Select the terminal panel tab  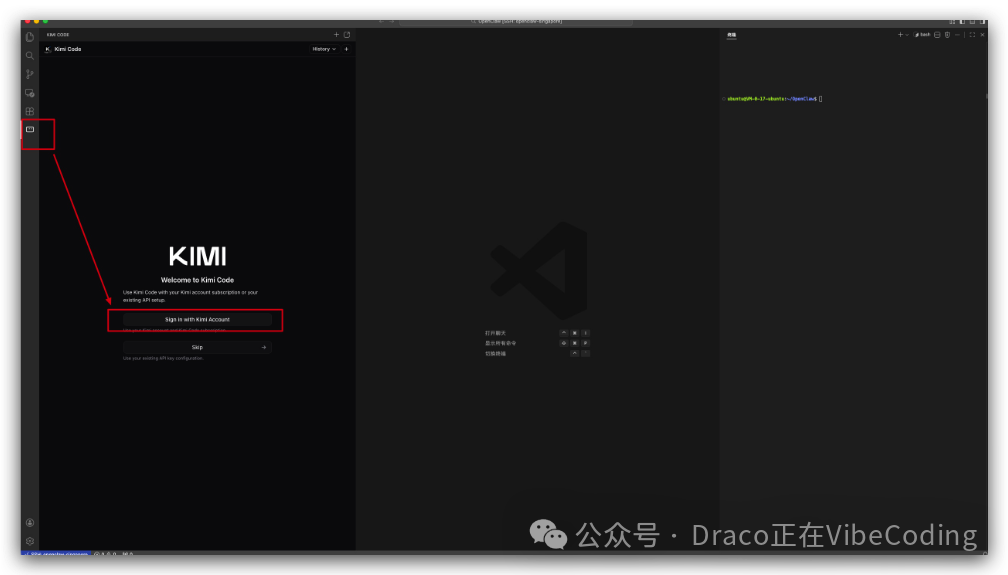point(732,35)
